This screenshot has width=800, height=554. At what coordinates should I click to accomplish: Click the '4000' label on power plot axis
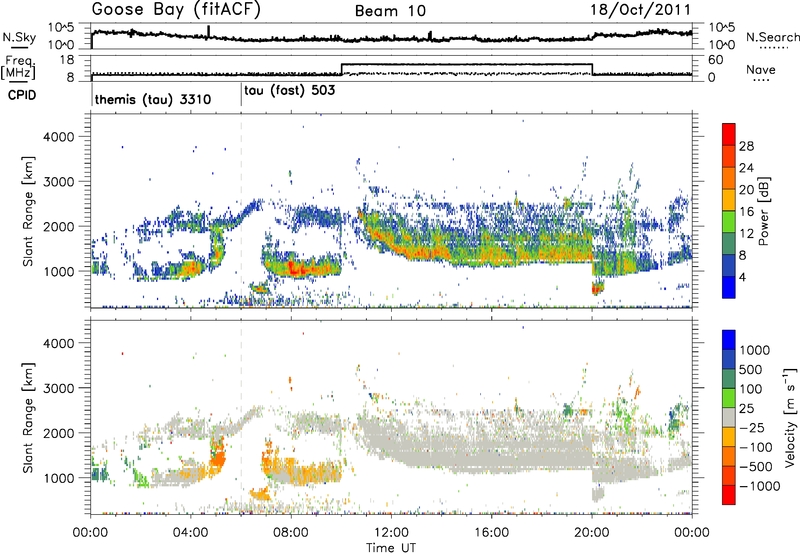(x=58, y=137)
